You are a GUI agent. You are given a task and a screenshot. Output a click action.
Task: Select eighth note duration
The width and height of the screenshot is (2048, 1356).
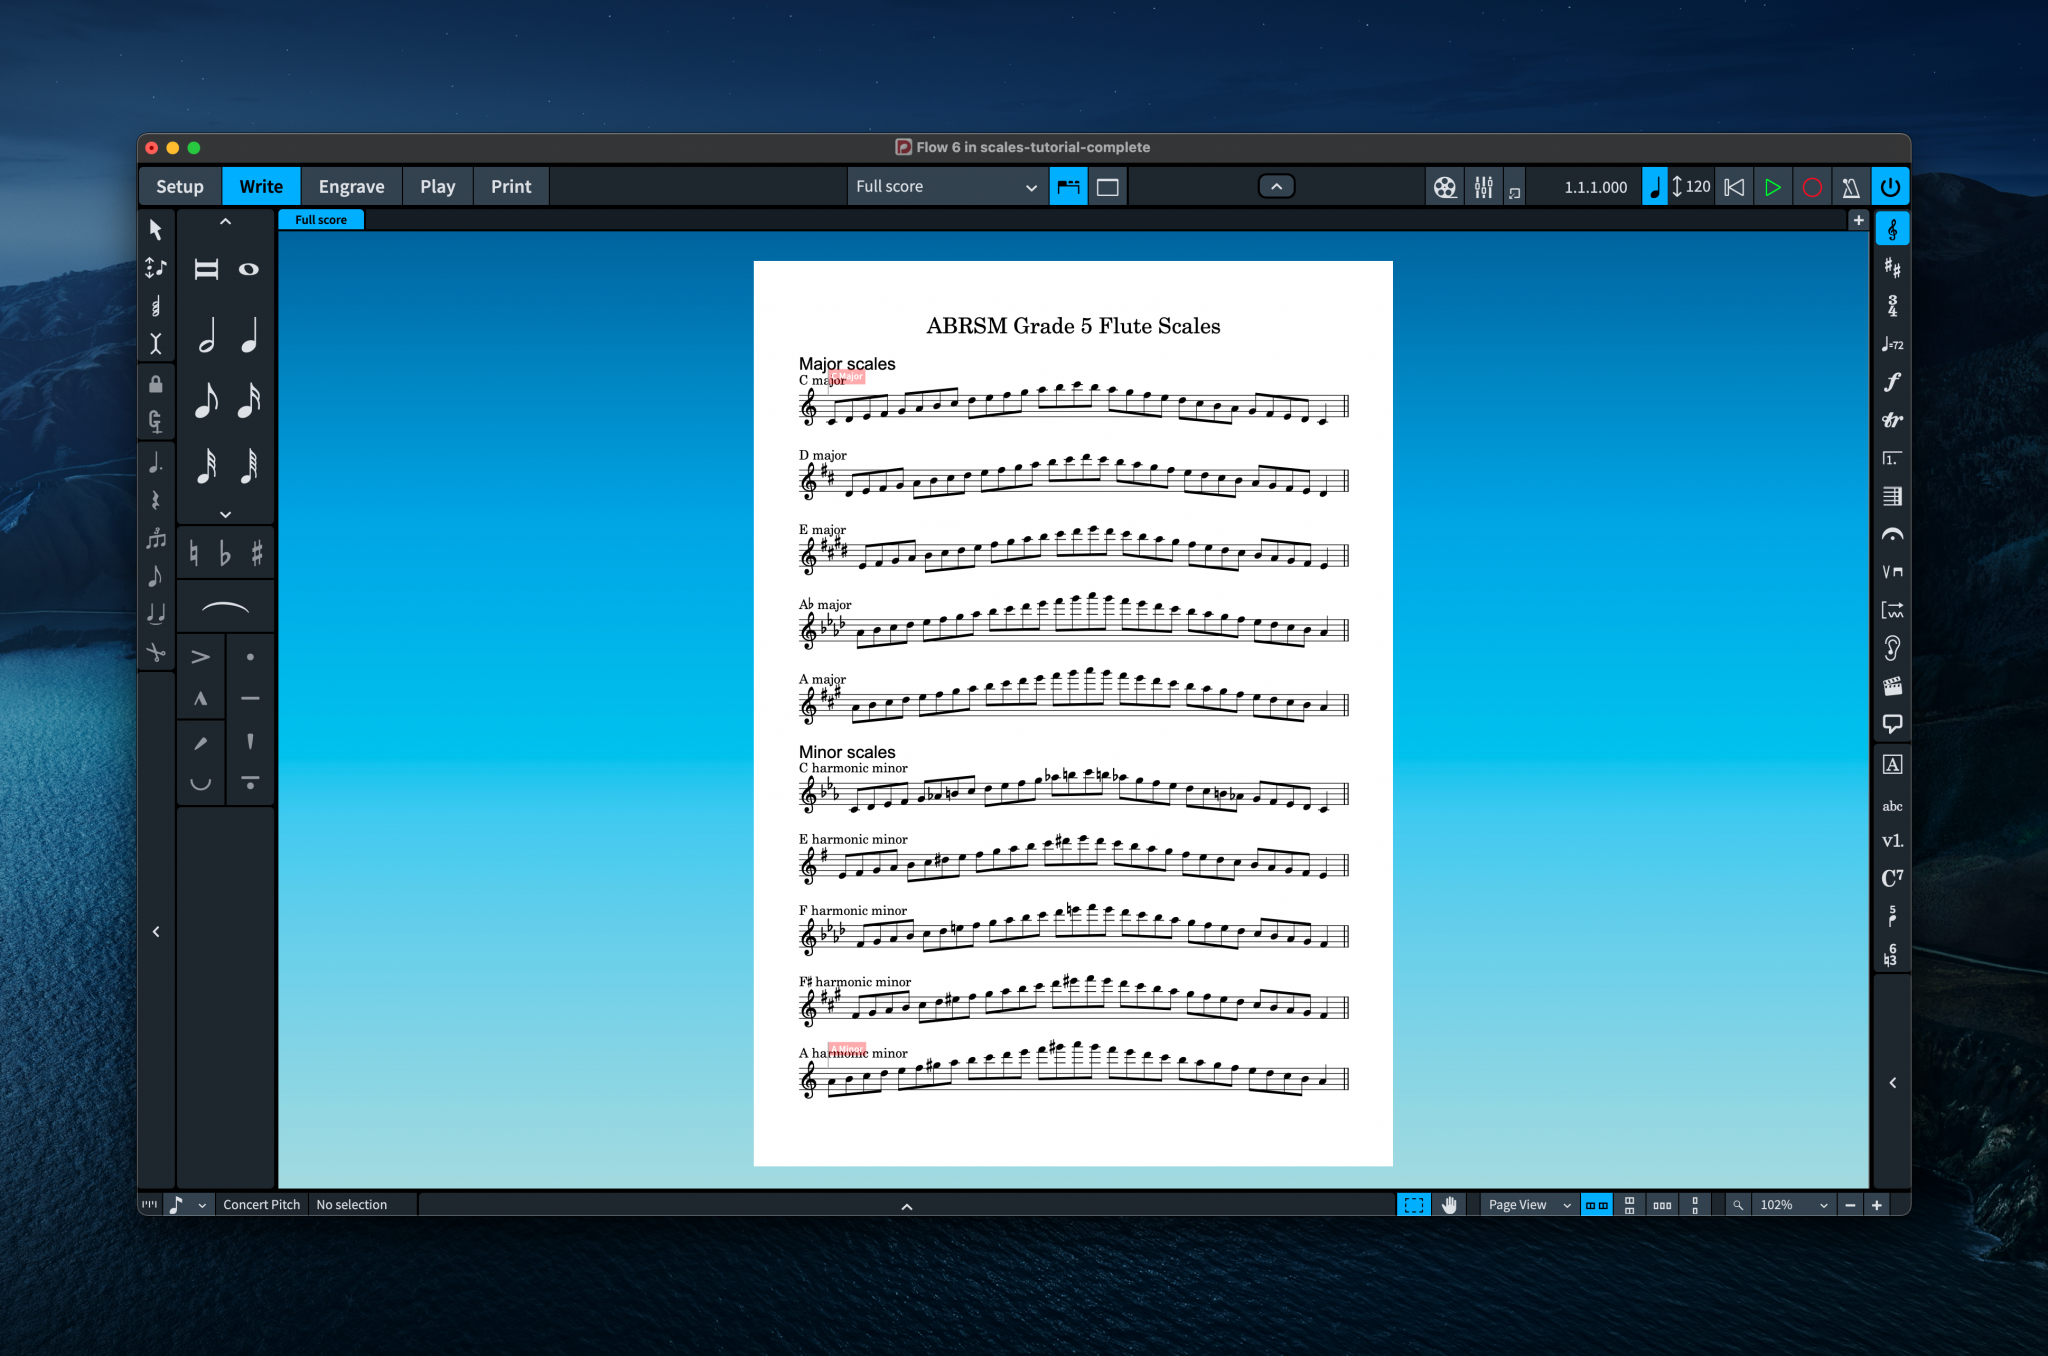pos(206,400)
